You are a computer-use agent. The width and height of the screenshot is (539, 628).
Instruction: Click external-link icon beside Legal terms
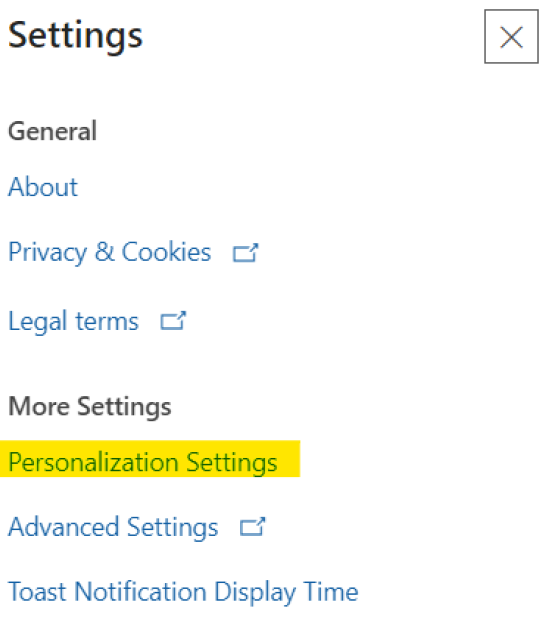[173, 321]
